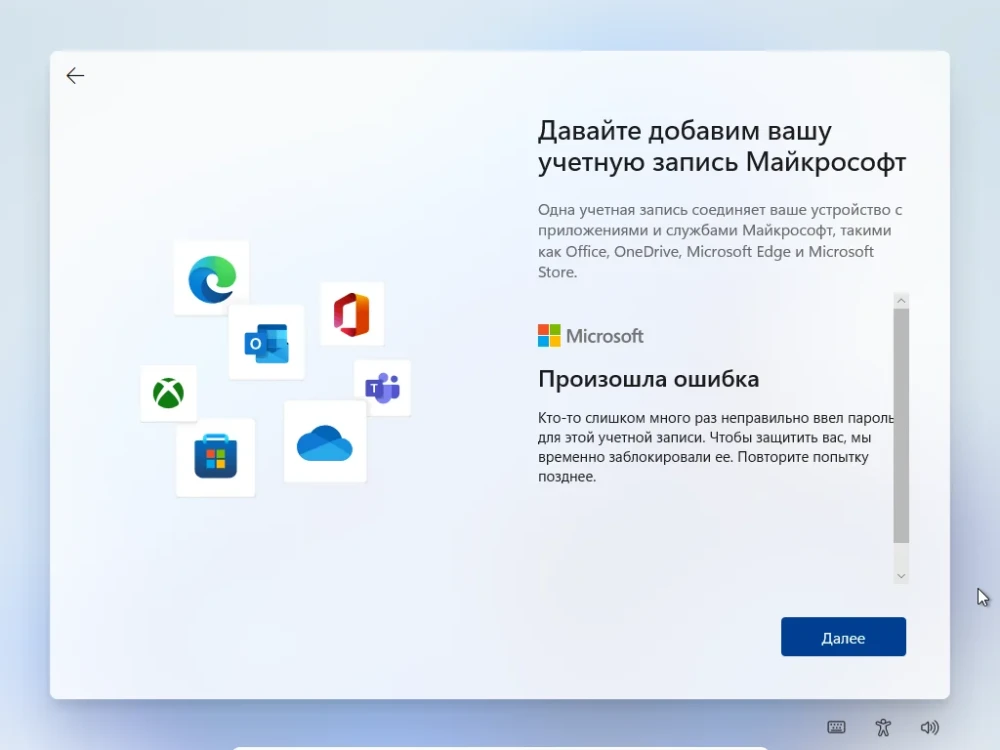Click the scrollbar down arrow
The image size is (1000, 750).
click(x=901, y=576)
